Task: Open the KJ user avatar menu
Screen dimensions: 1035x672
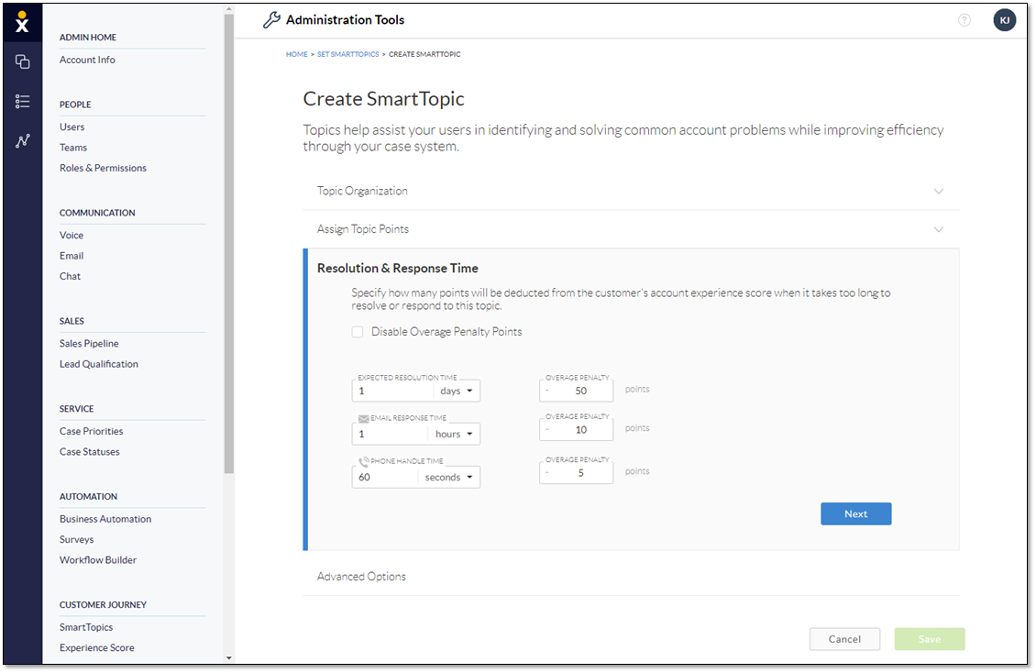Action: coord(1004,20)
